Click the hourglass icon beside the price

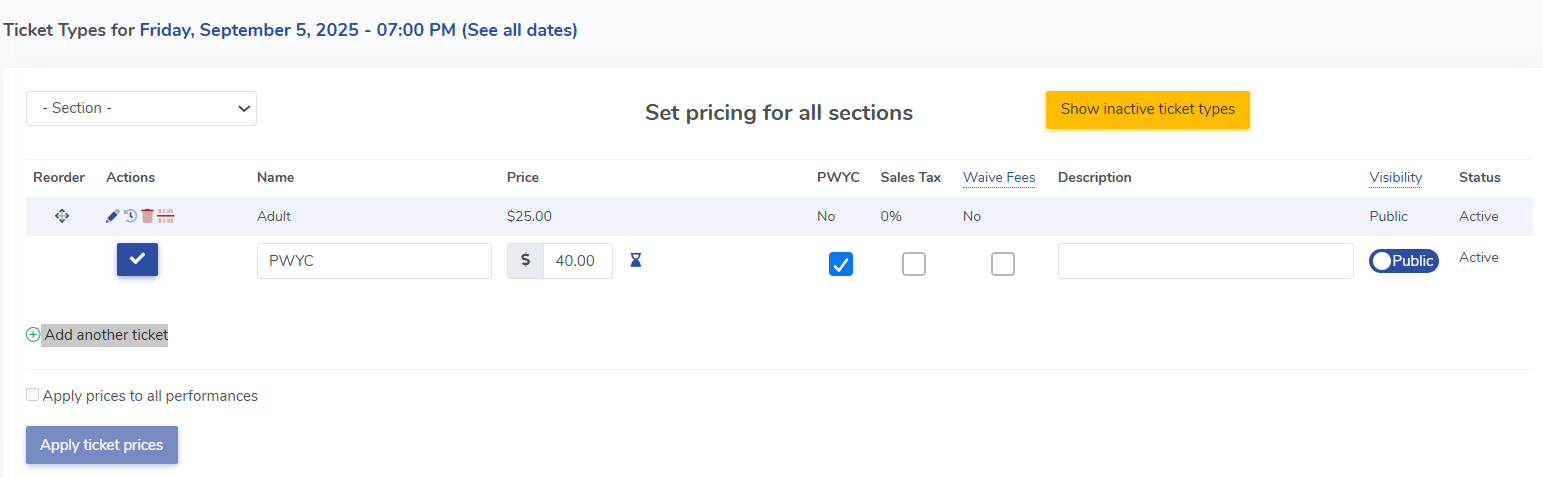(x=635, y=260)
